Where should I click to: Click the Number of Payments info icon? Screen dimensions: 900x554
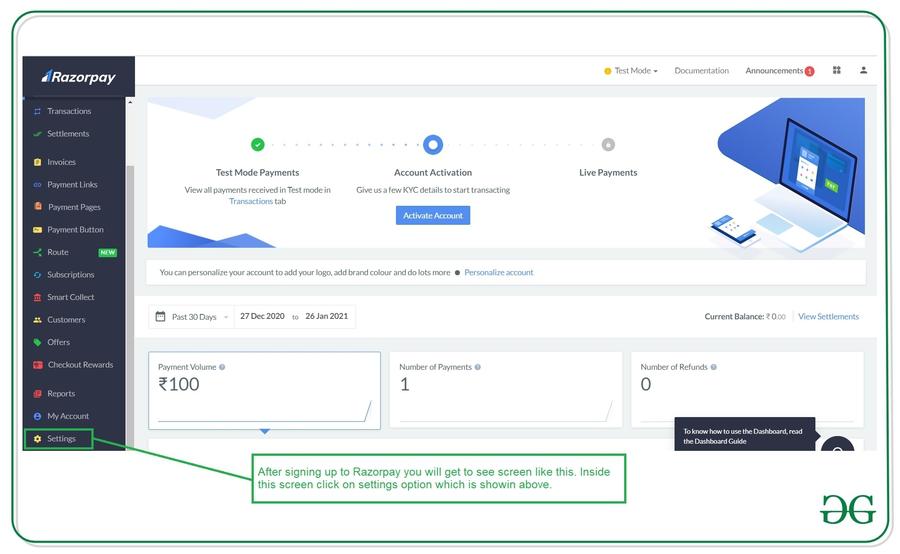(478, 367)
